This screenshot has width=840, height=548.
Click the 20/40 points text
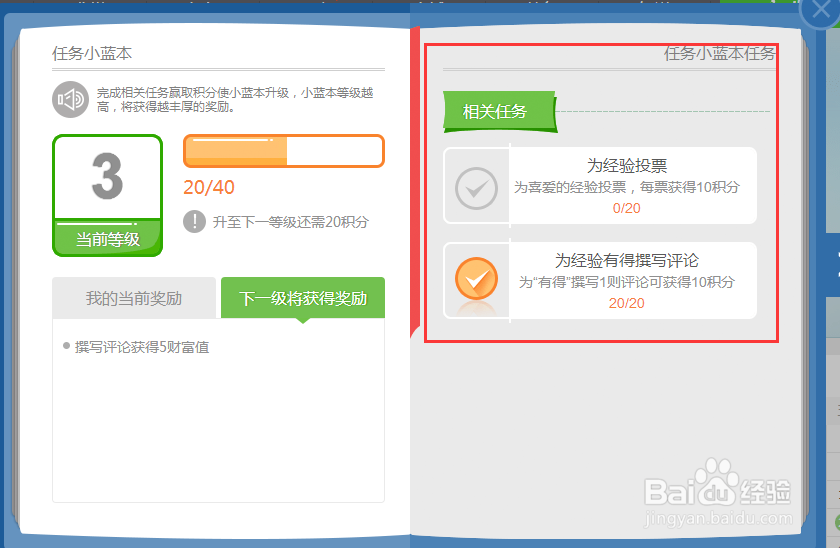click(209, 187)
